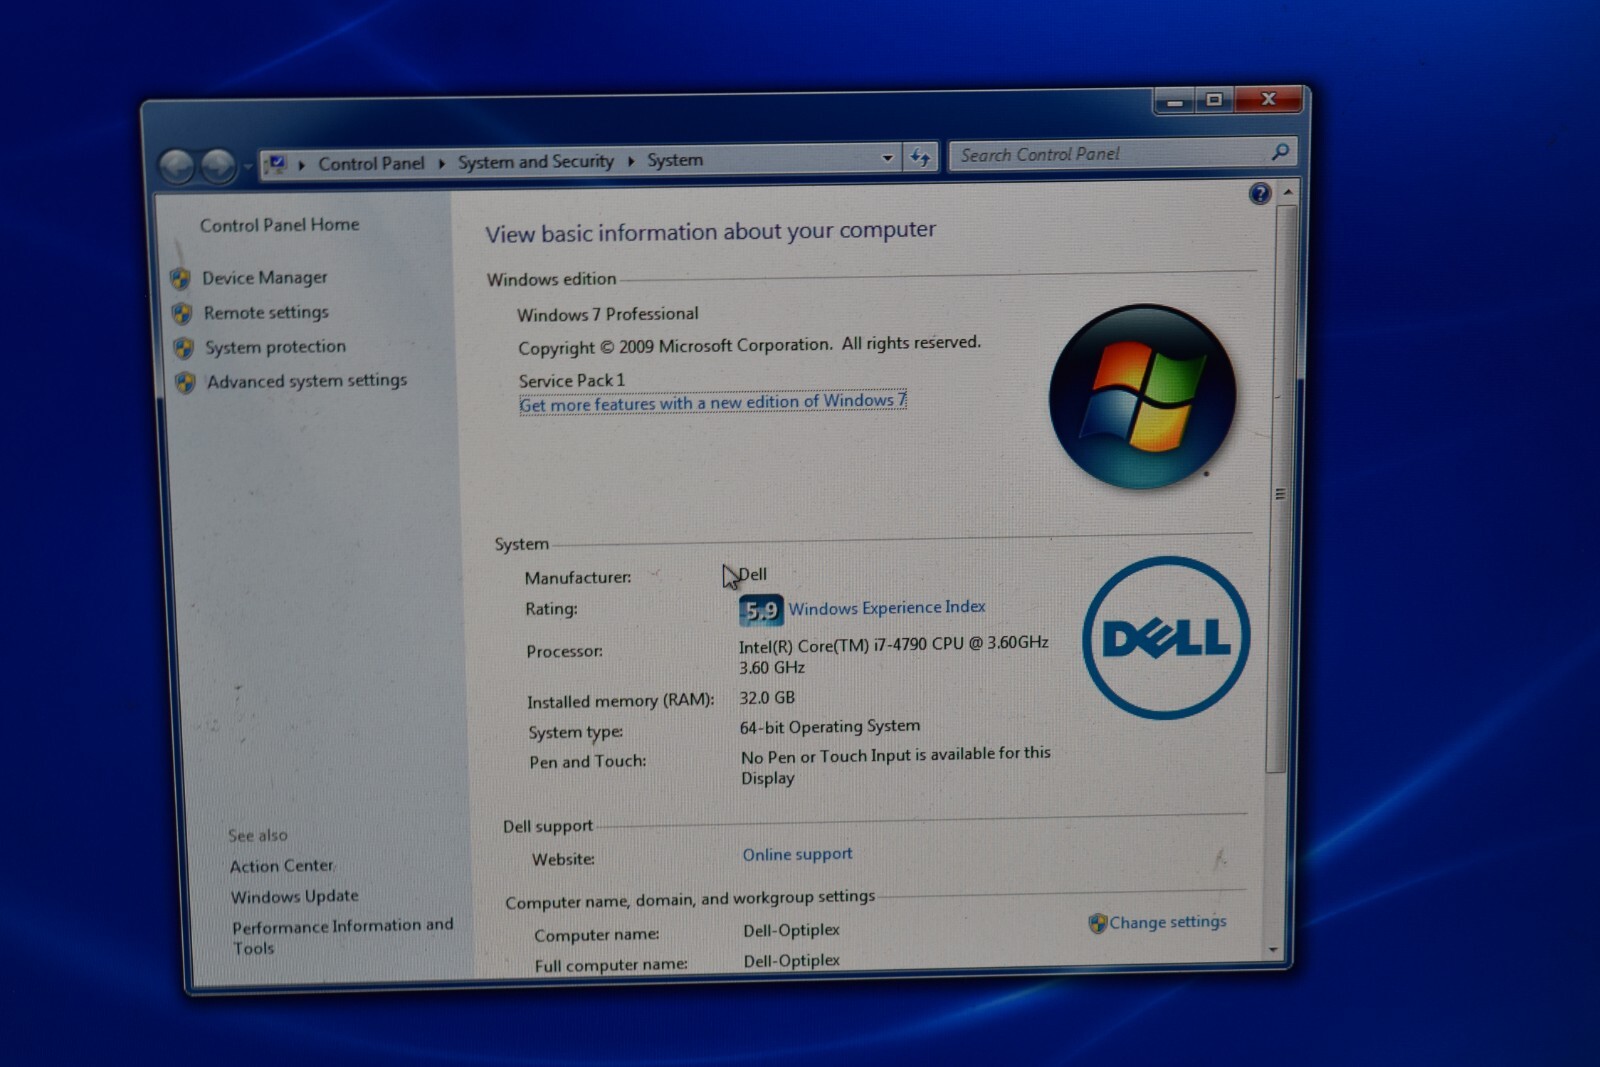This screenshot has width=1600, height=1067.
Task: Click the Dell logo image
Action: (1166, 638)
